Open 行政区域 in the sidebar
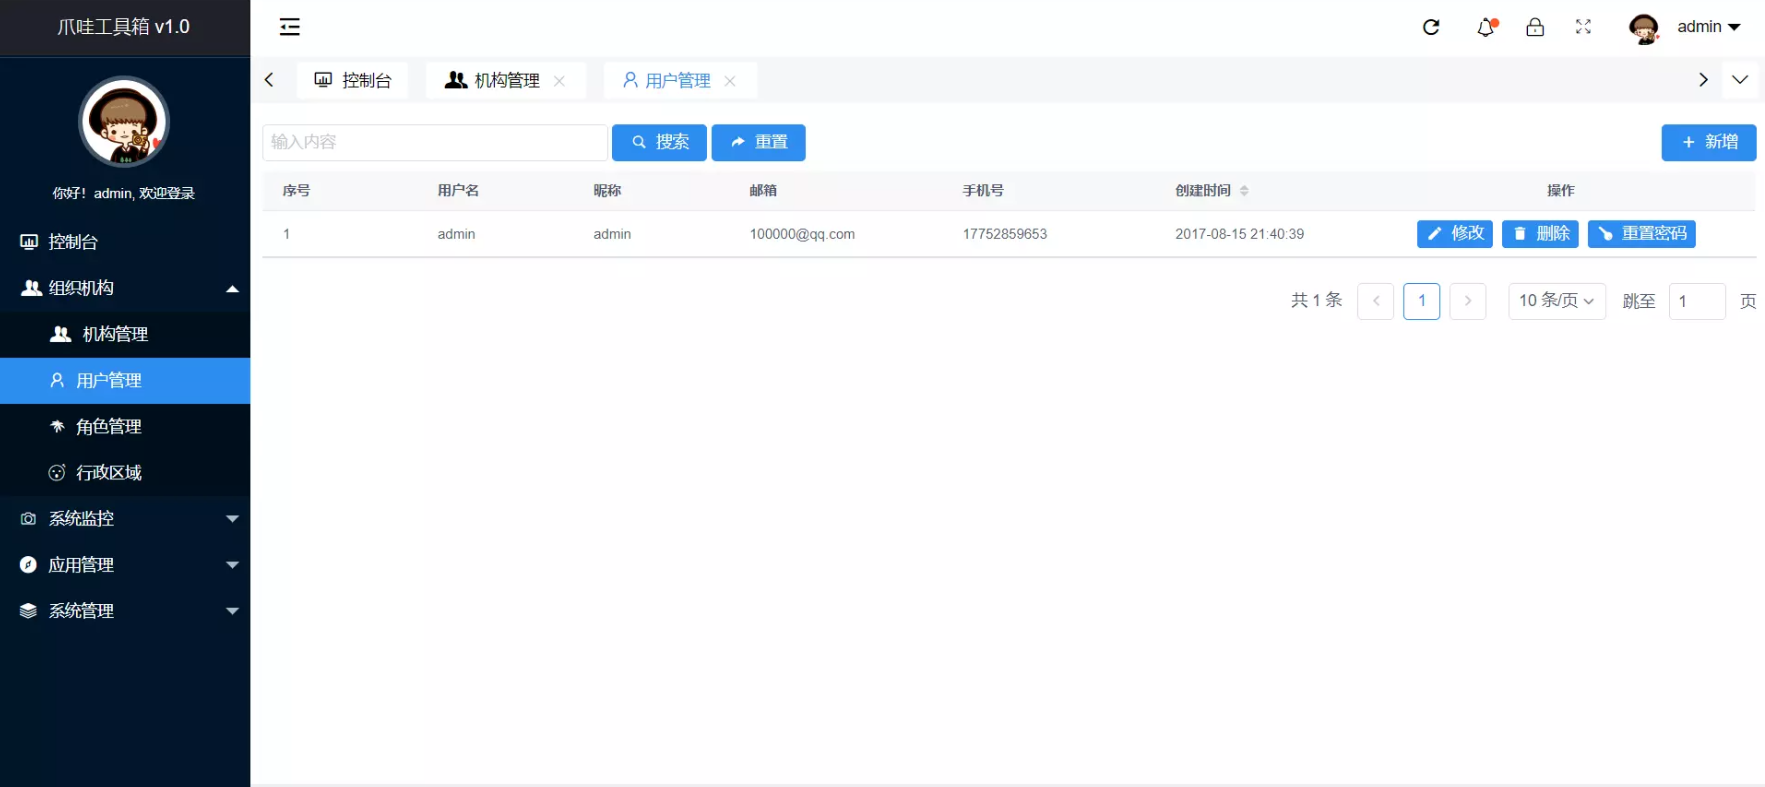 [125, 473]
